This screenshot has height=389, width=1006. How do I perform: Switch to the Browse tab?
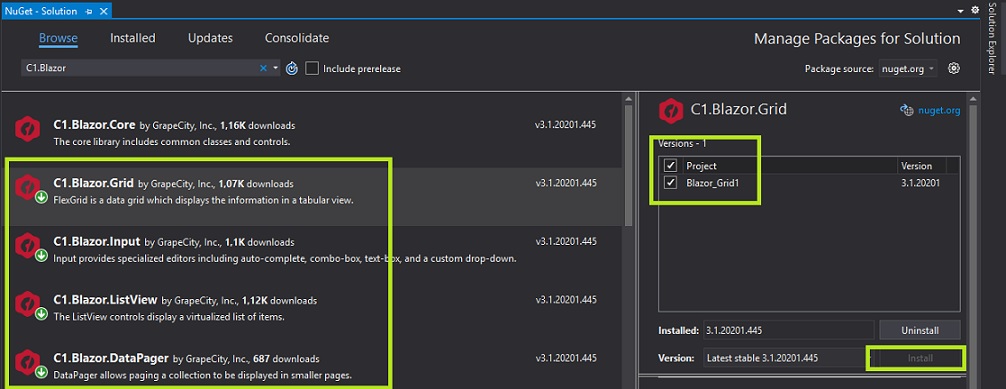pos(58,38)
